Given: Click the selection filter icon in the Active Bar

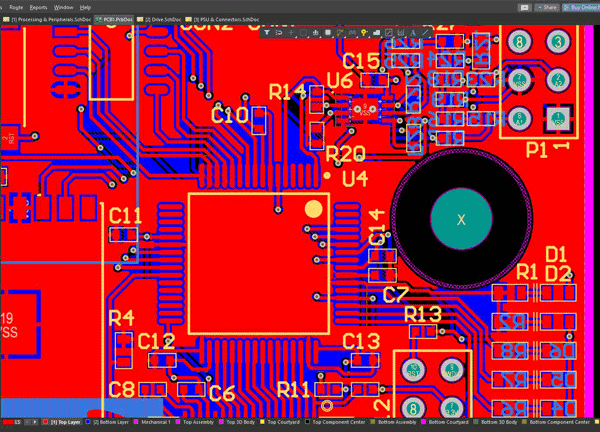Looking at the screenshot, I should click(269, 32).
